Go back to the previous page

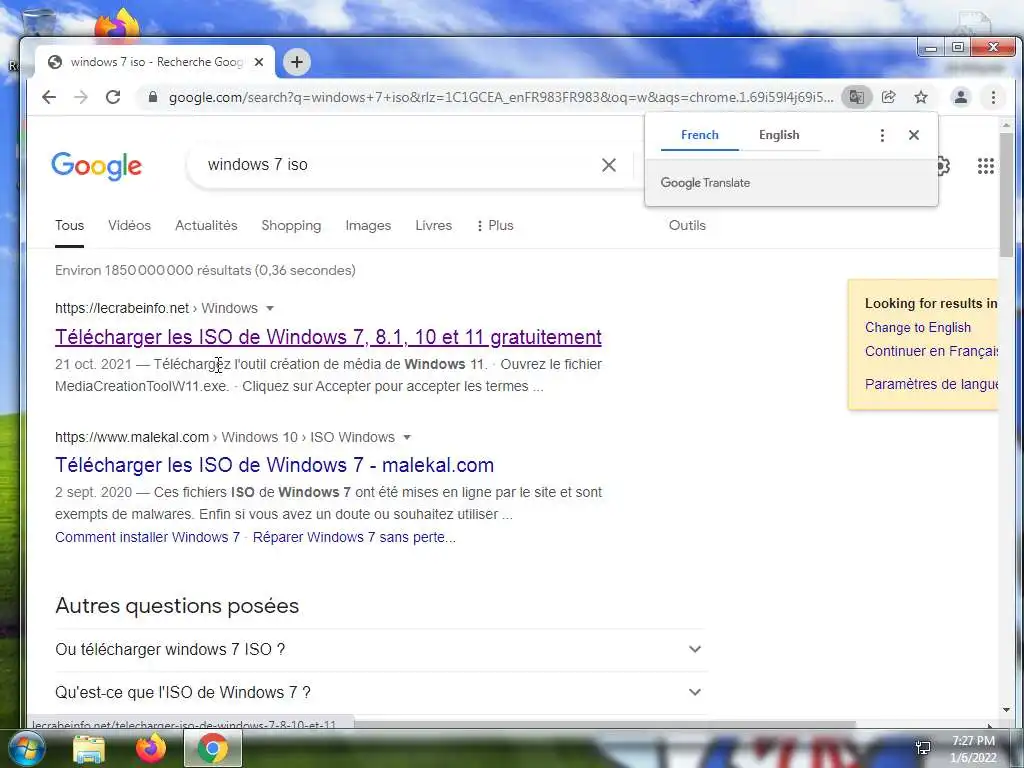pyautogui.click(x=49, y=97)
